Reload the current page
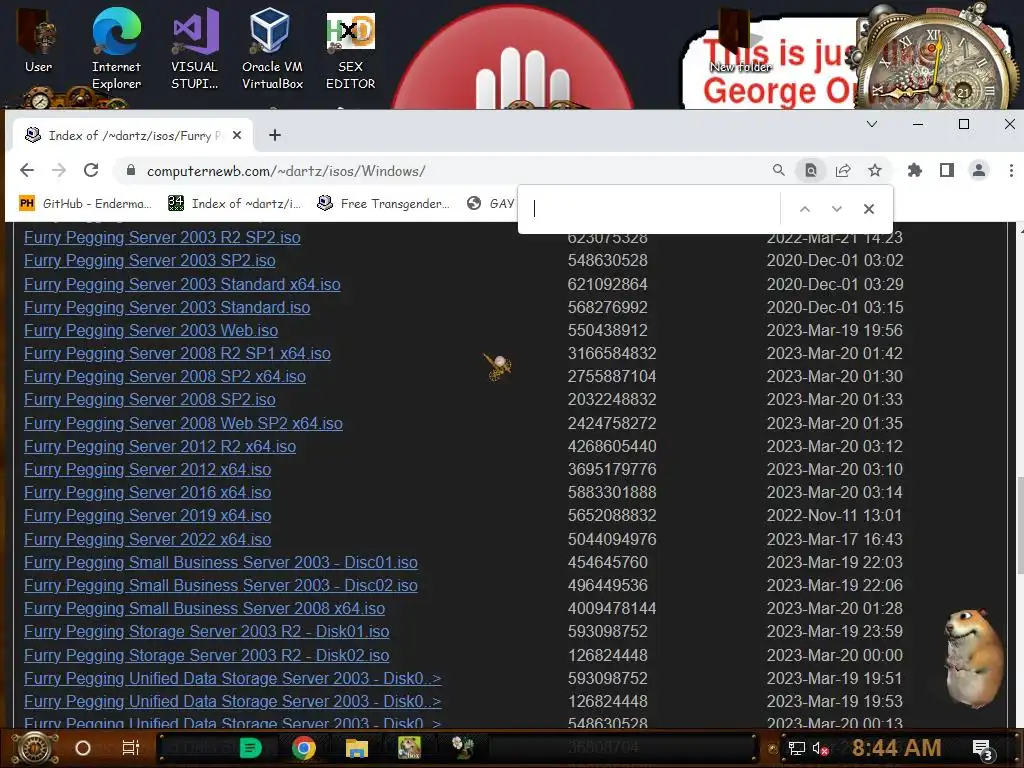Image resolution: width=1024 pixels, height=768 pixels. pos(91,170)
